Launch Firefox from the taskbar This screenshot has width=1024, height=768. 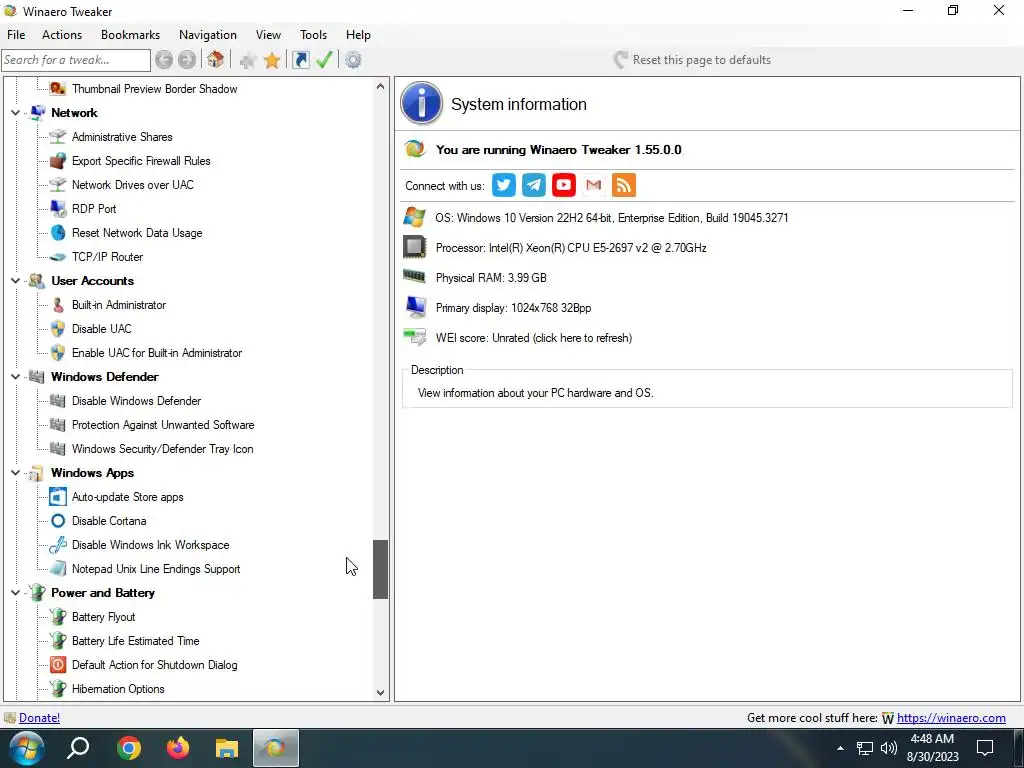tap(178, 748)
